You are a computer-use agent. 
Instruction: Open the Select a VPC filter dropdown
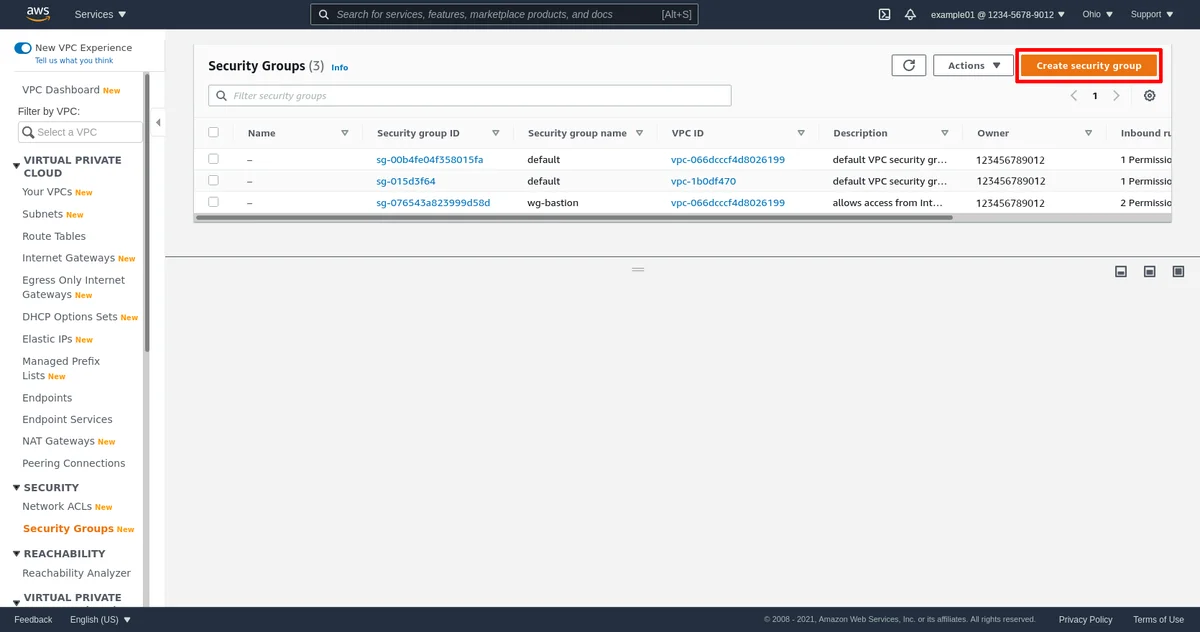pos(80,132)
